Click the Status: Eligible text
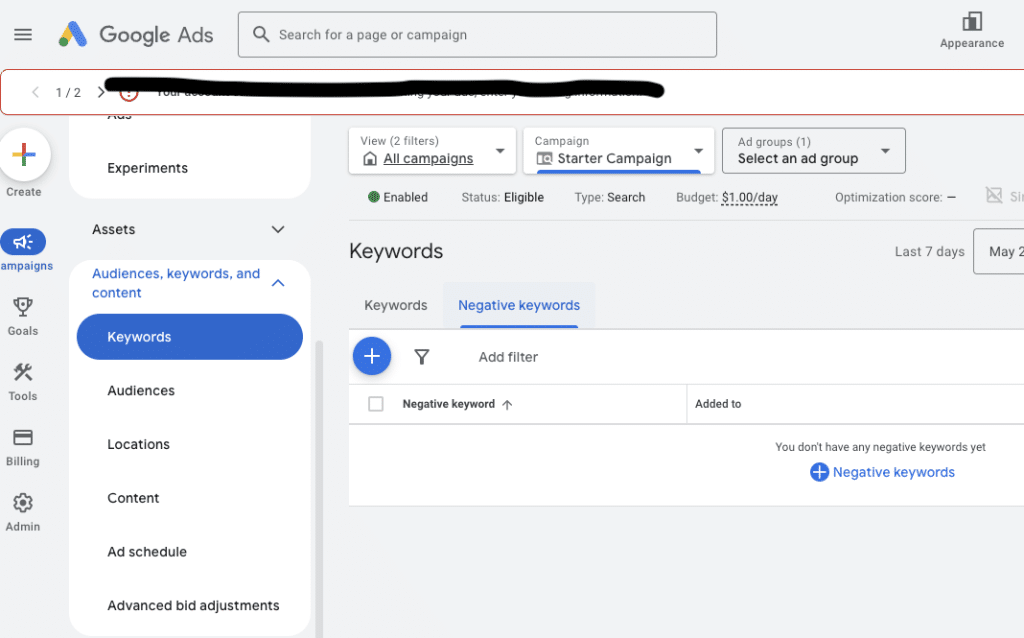 click(502, 197)
